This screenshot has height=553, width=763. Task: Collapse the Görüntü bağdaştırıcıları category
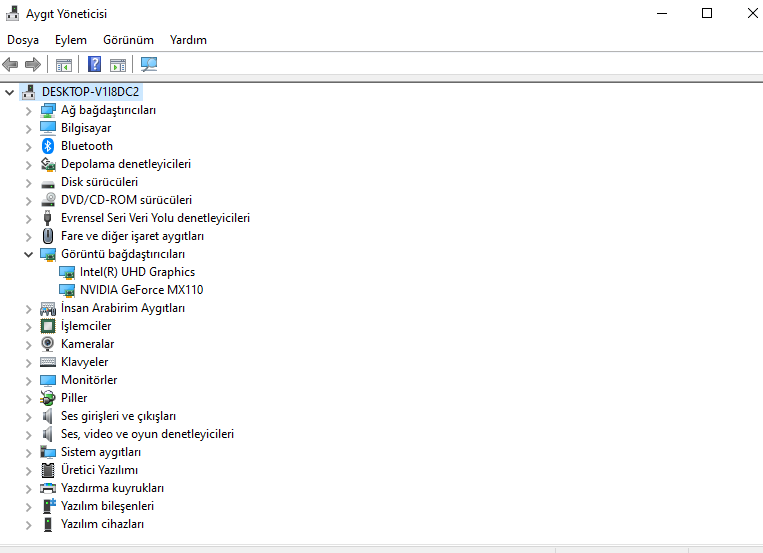click(29, 254)
